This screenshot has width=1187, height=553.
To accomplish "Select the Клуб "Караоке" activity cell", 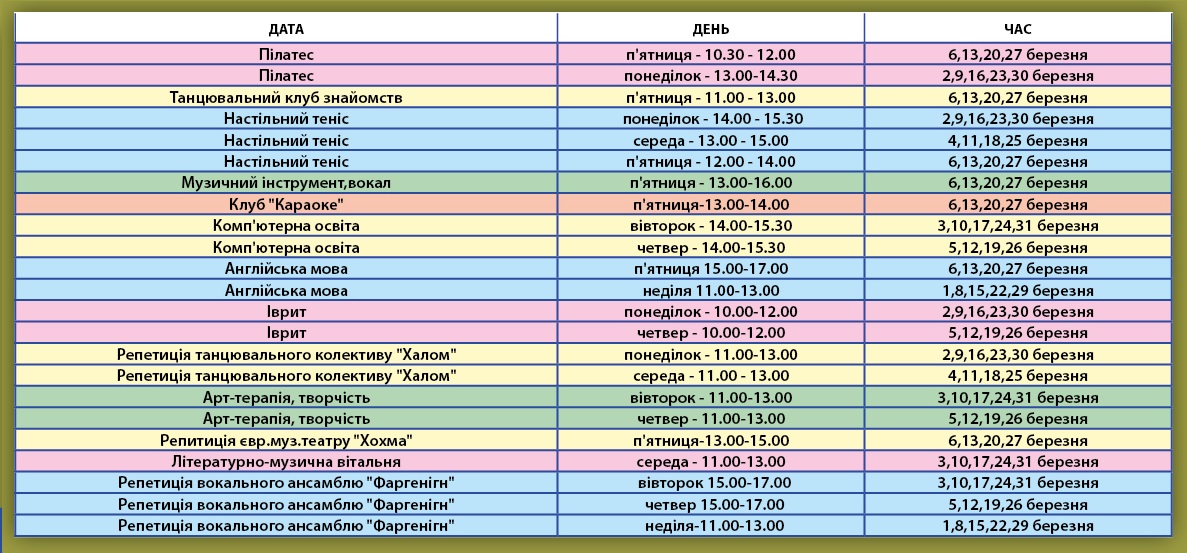I will (286, 204).
